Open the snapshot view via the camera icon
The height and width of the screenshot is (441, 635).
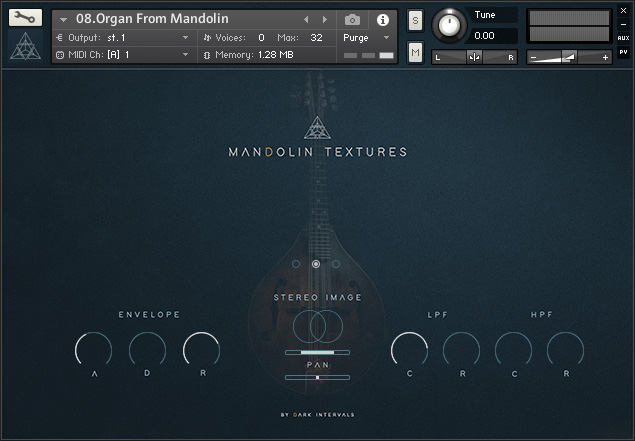(x=352, y=19)
